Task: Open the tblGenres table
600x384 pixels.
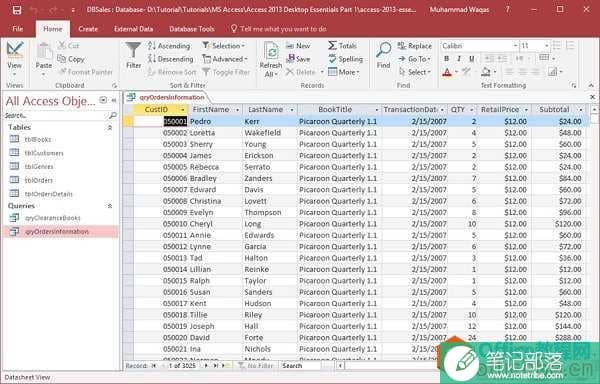Action: point(39,166)
